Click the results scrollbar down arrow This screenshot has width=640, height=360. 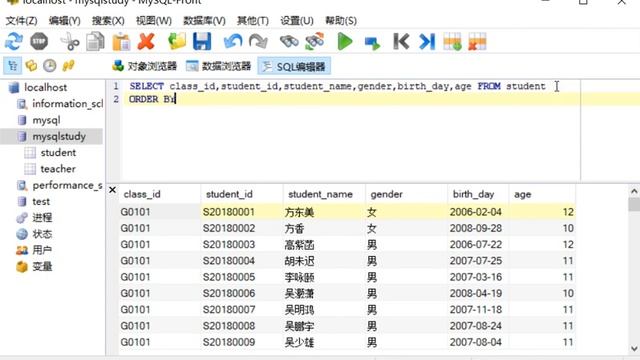(634, 349)
